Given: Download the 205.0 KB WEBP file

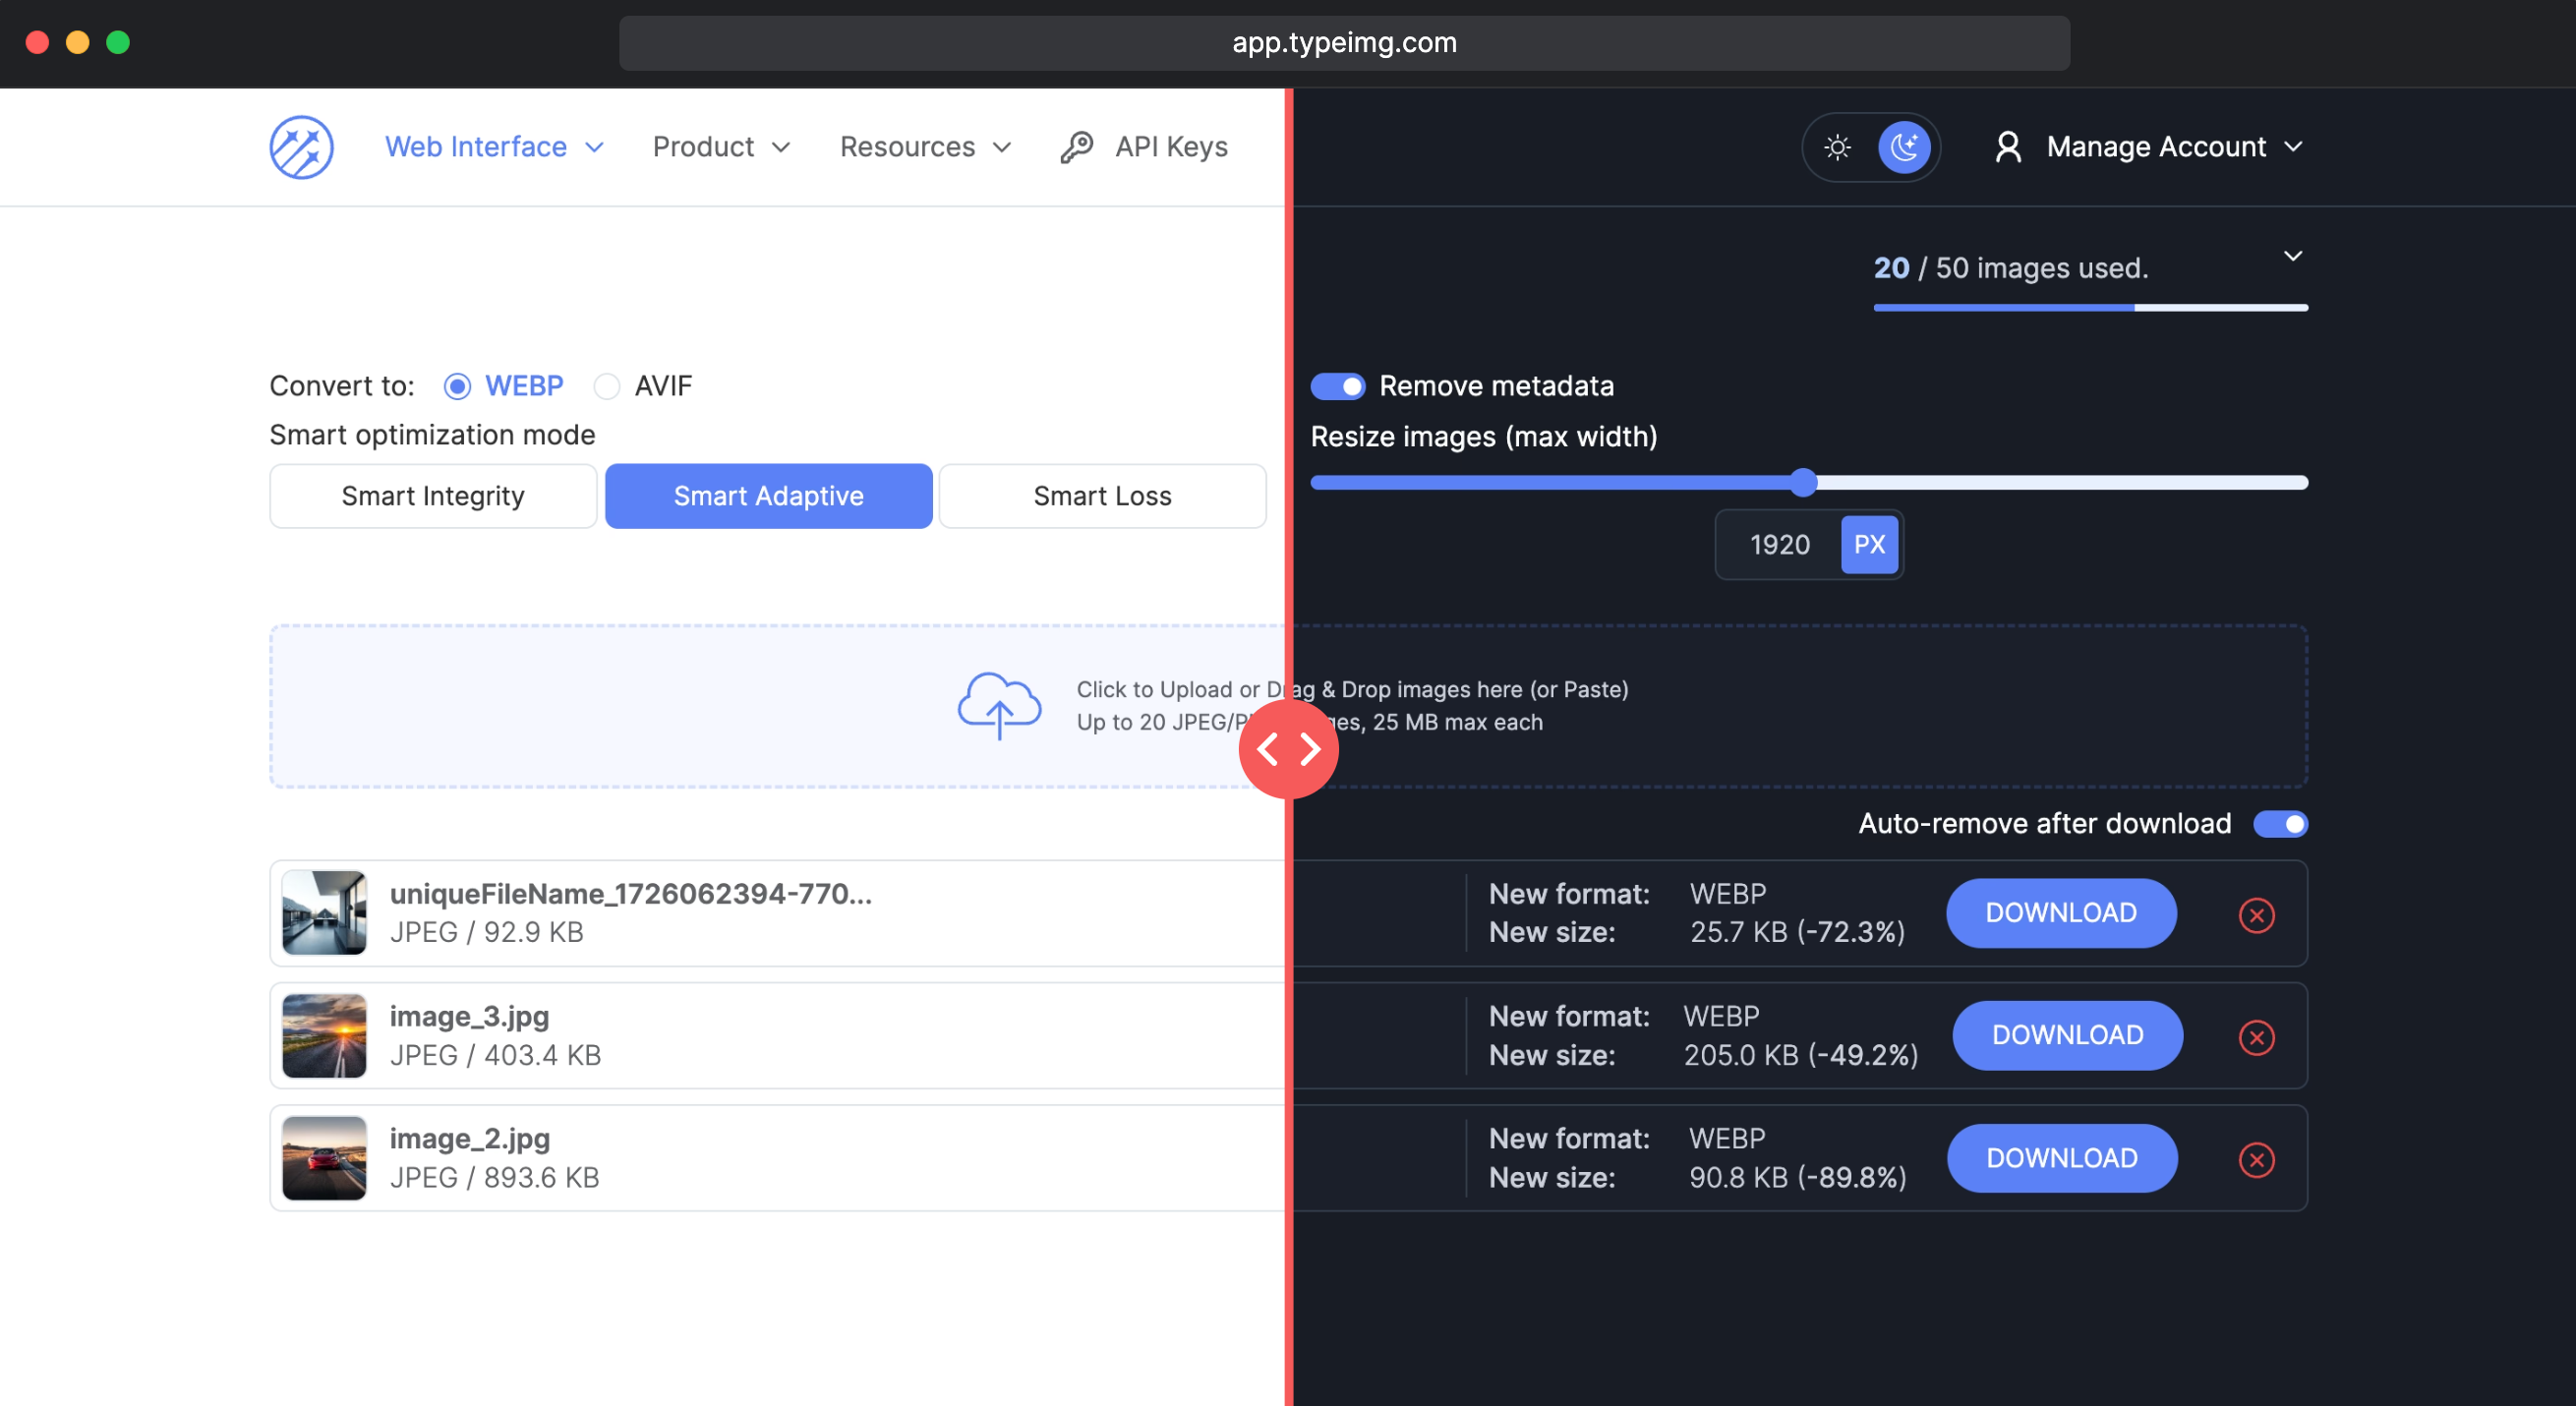Looking at the screenshot, I should [x=2067, y=1036].
